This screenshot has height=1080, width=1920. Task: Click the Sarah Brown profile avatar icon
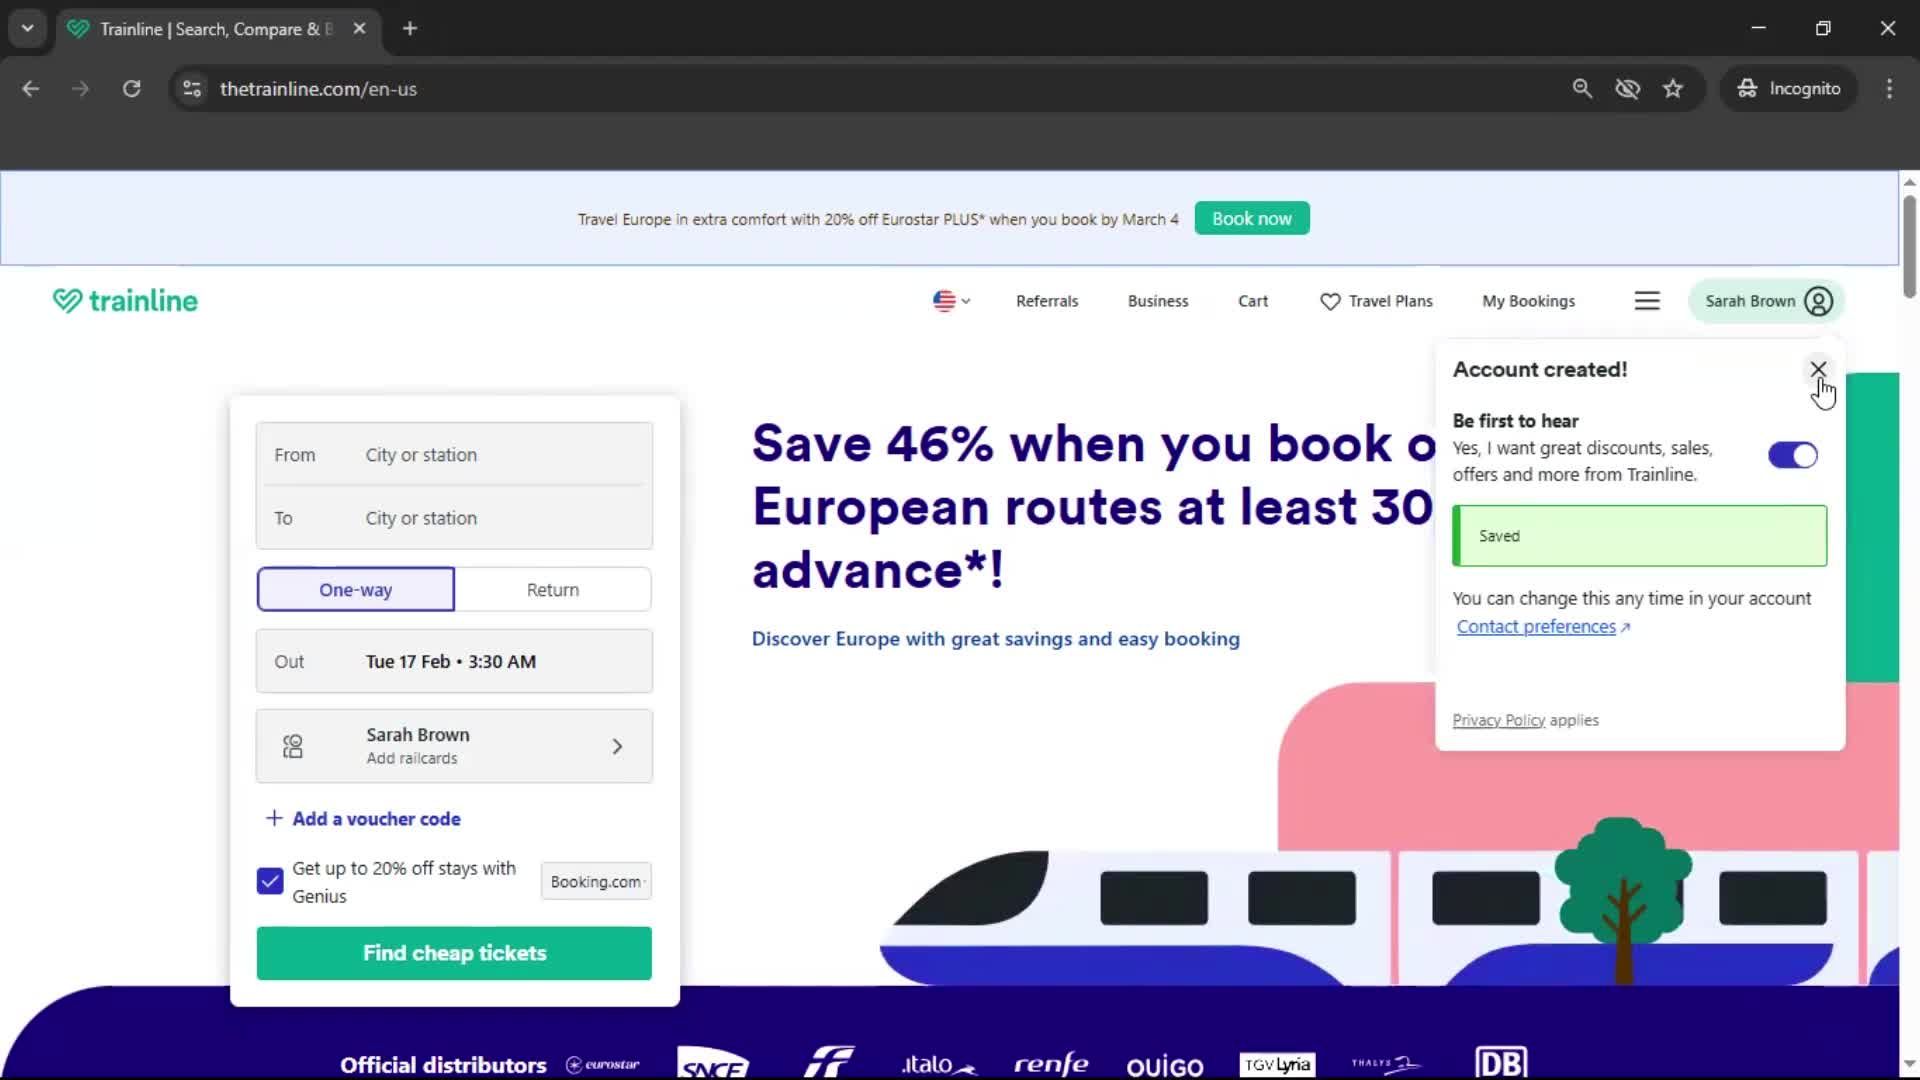click(x=1817, y=301)
